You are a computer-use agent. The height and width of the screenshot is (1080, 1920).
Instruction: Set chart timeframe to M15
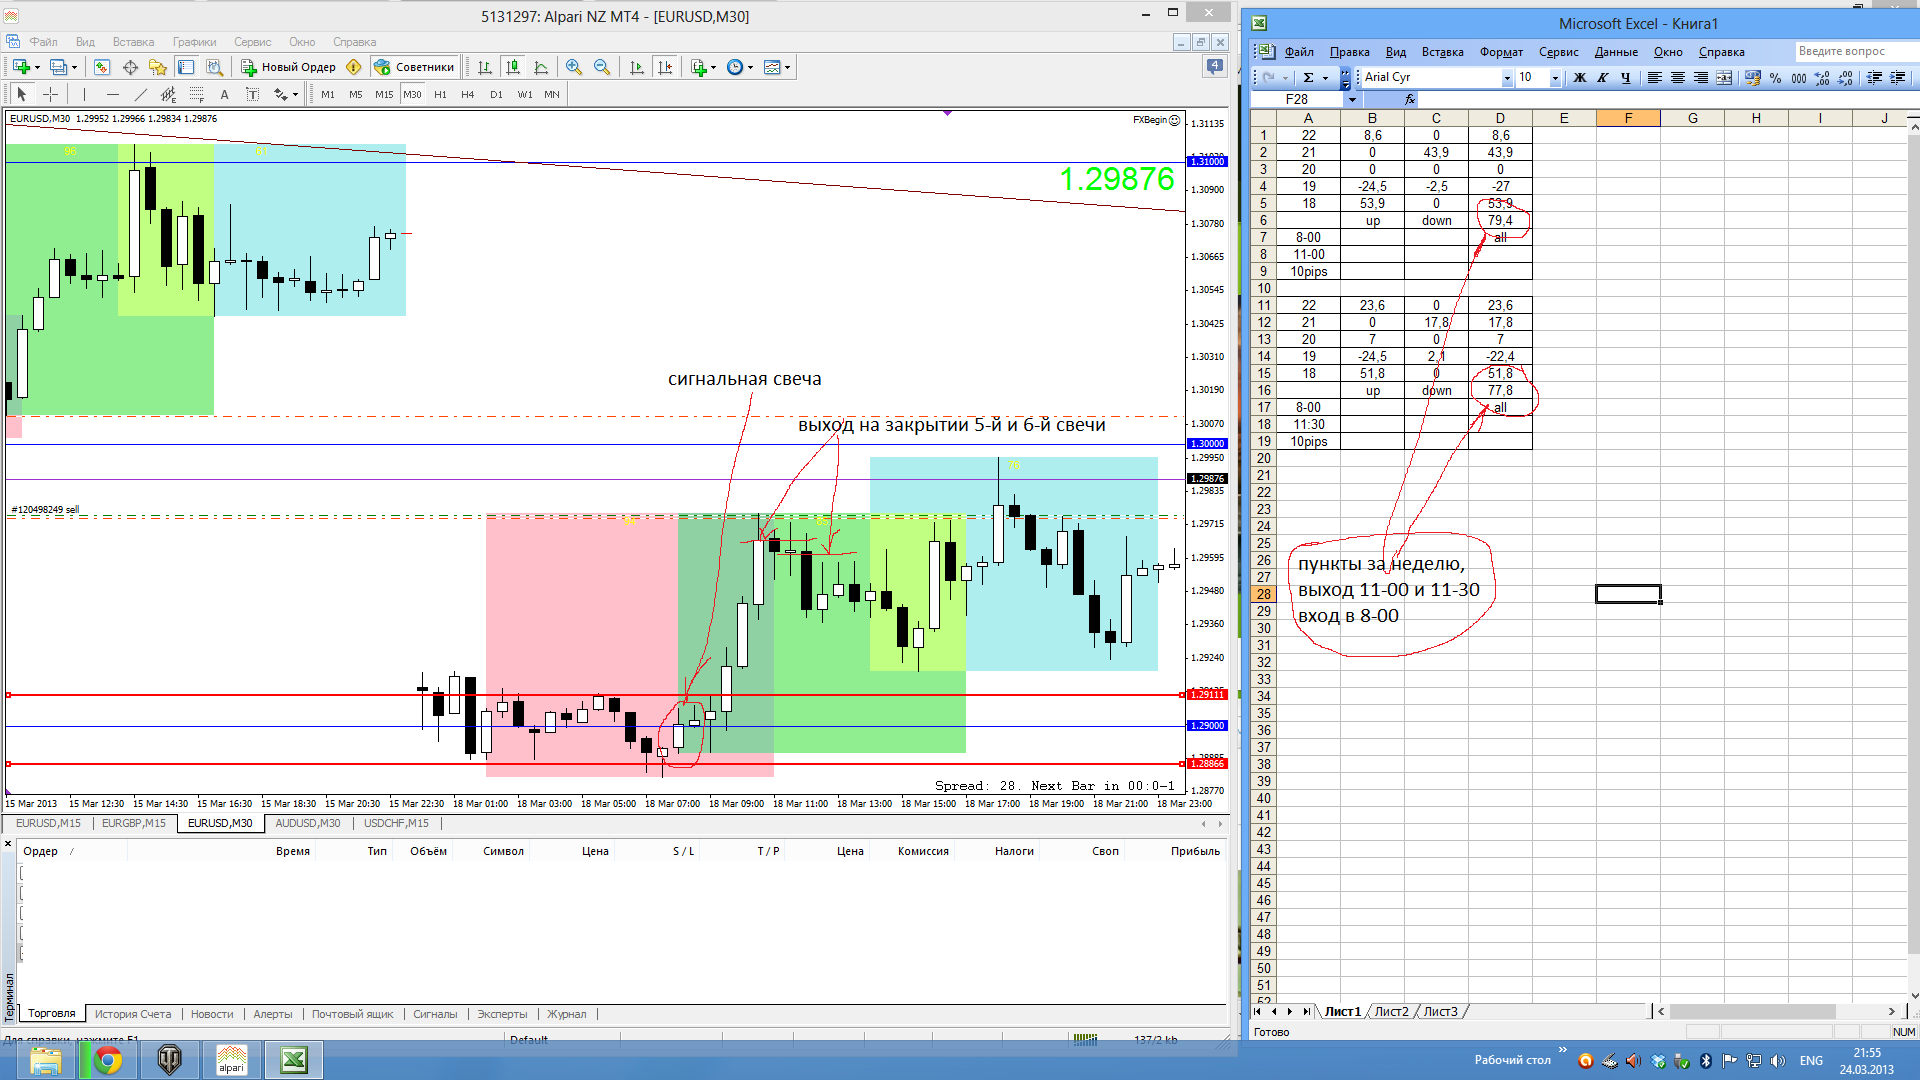[384, 94]
